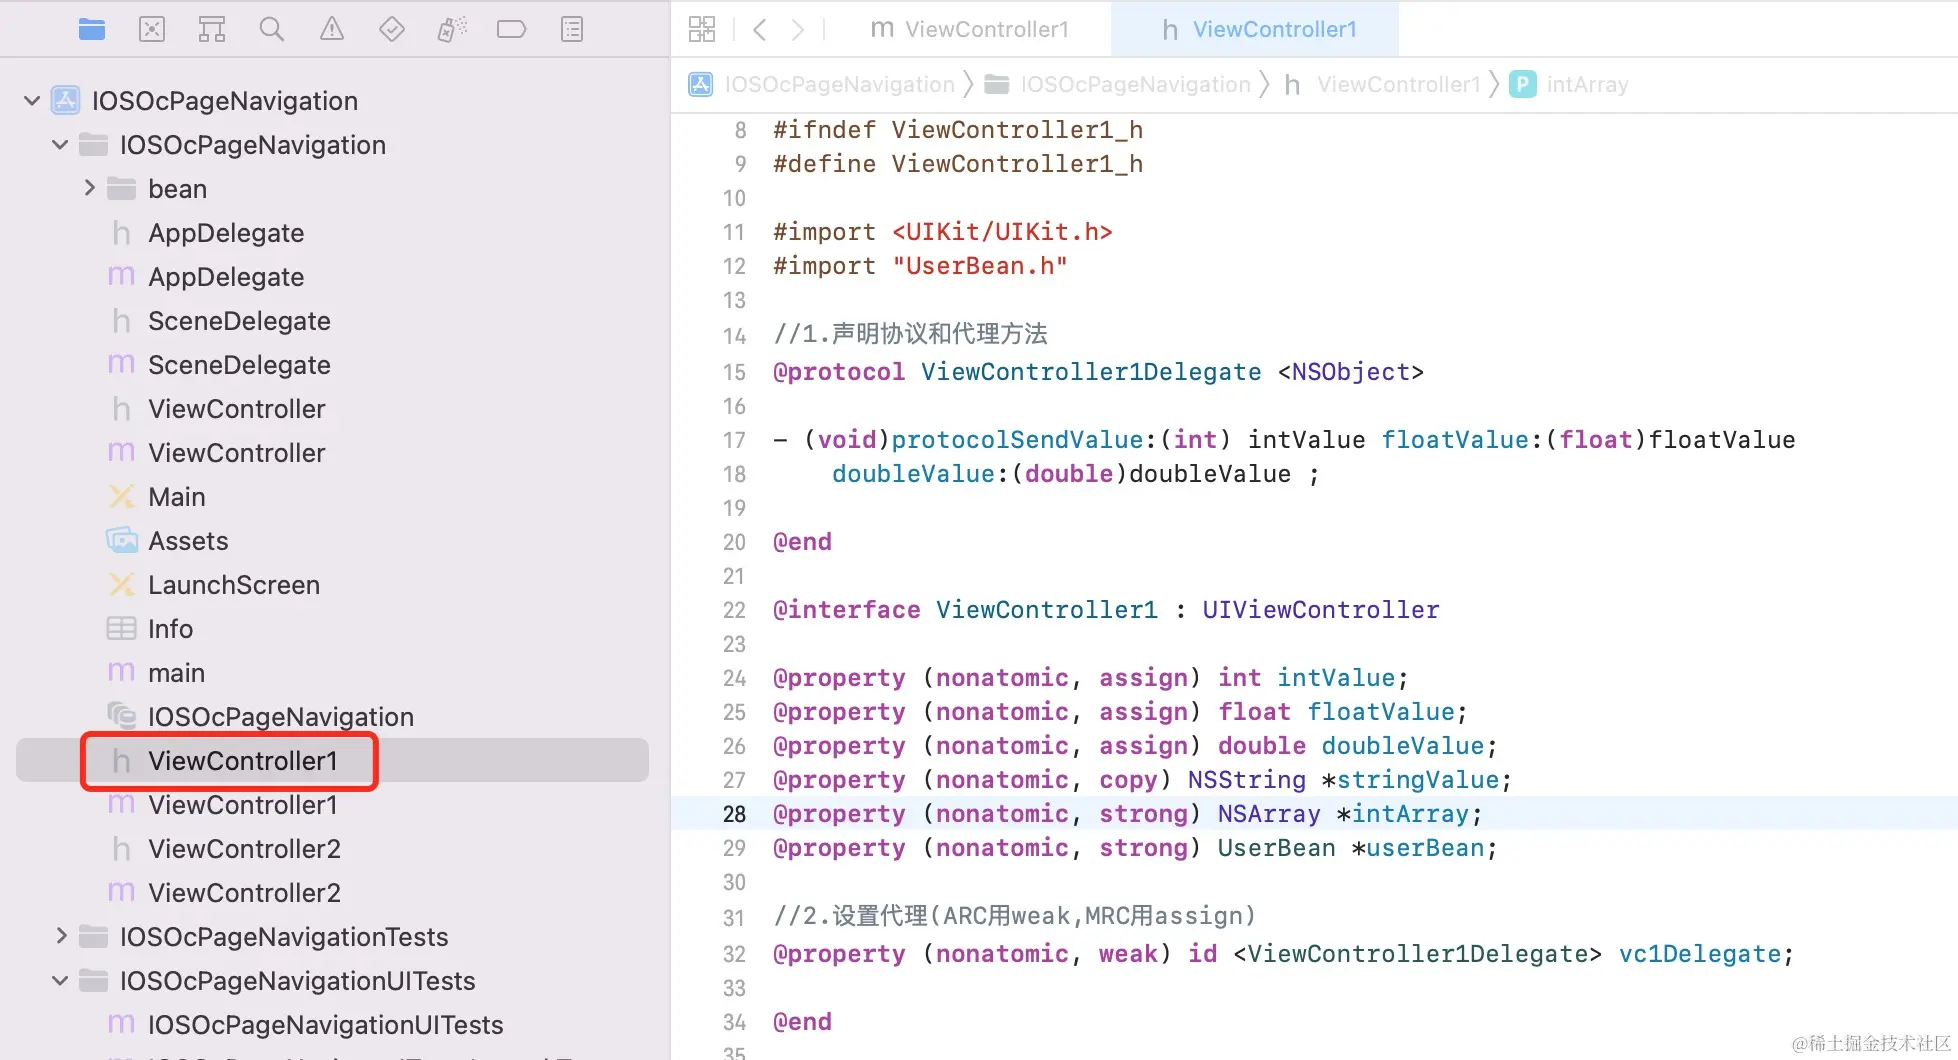Select the ViewController1 header tab

pos(1258,30)
